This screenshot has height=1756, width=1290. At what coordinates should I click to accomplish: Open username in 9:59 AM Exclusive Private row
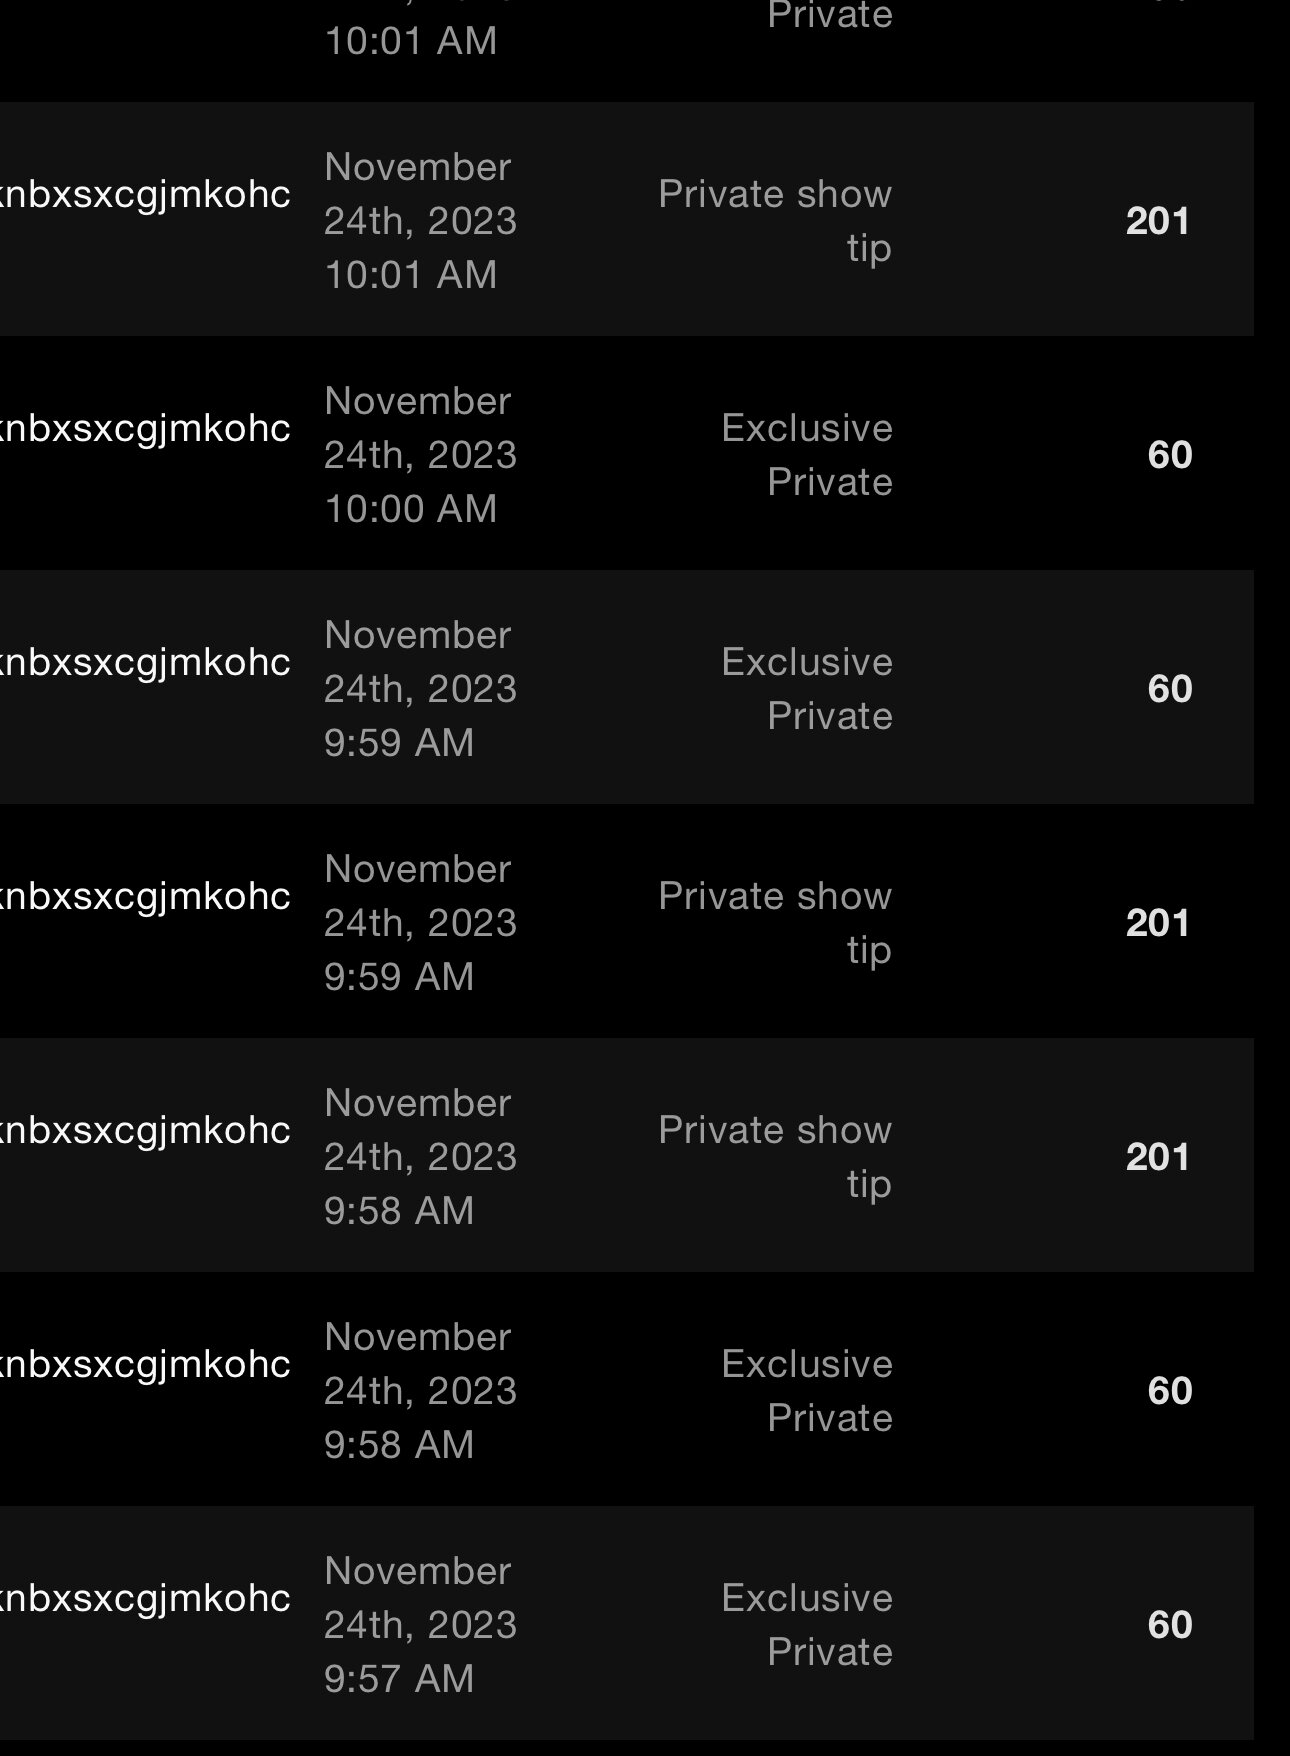tap(145, 662)
